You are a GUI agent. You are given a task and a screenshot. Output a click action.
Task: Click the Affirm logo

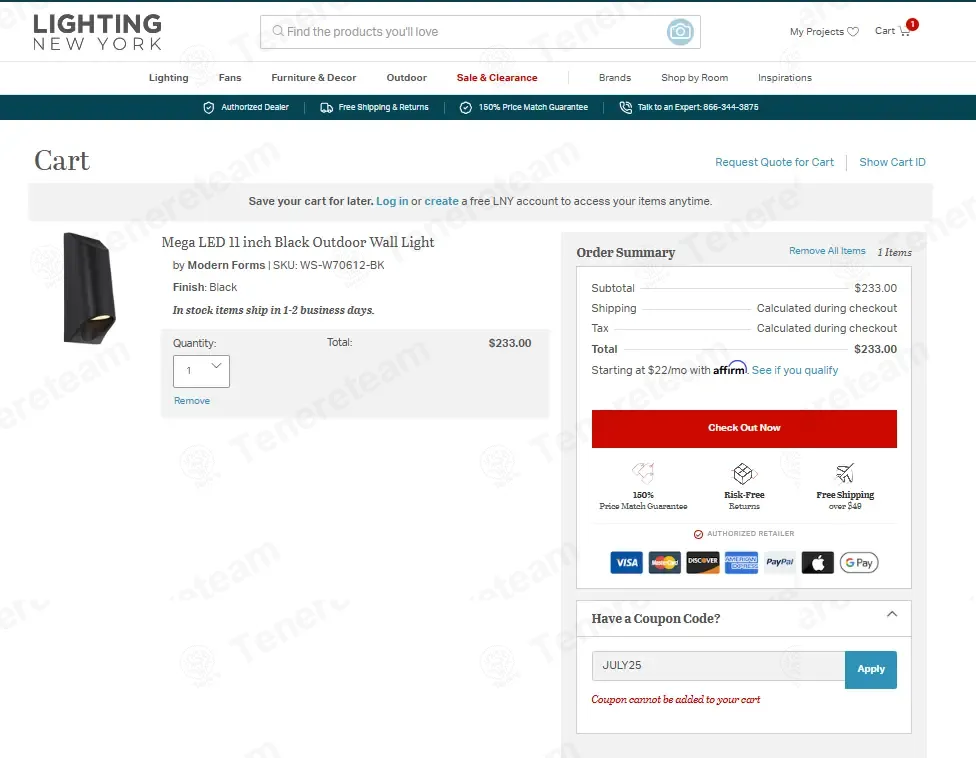[730, 368]
